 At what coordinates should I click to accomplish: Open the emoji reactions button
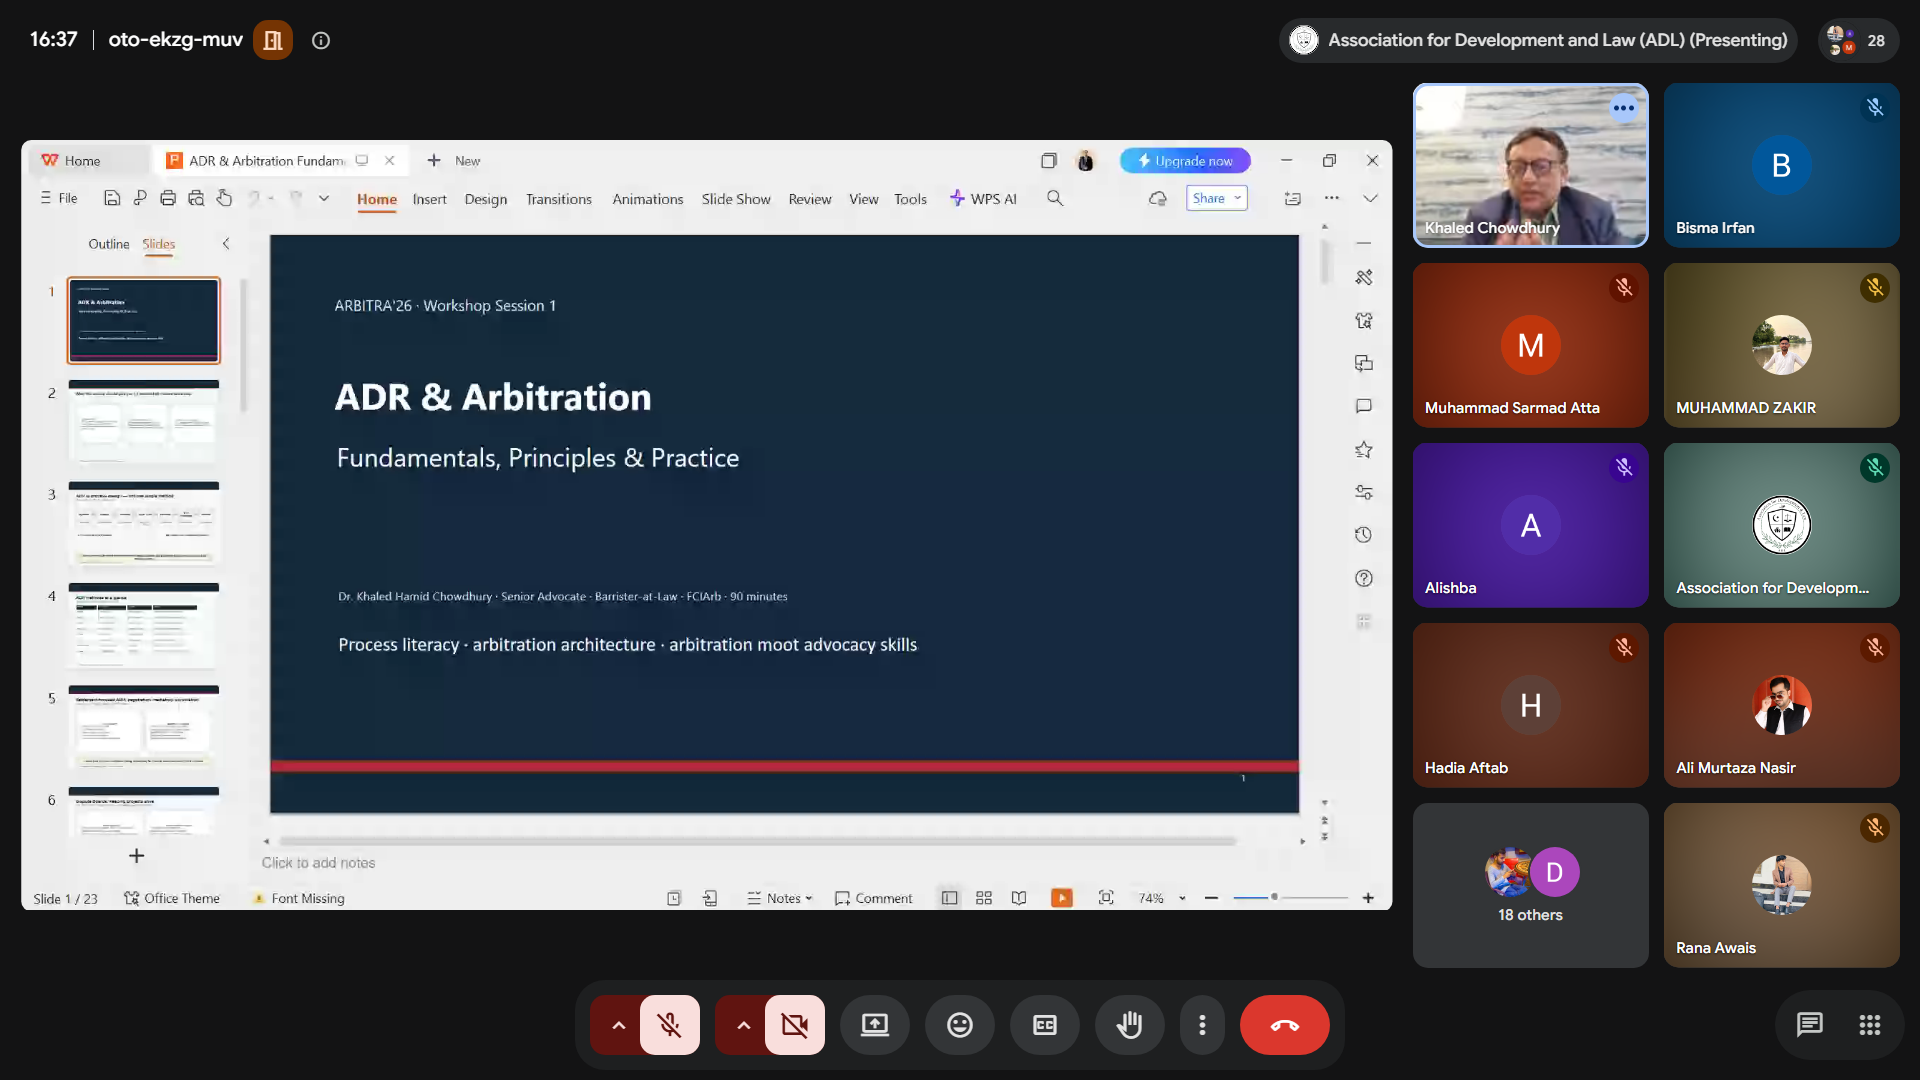coord(960,1025)
